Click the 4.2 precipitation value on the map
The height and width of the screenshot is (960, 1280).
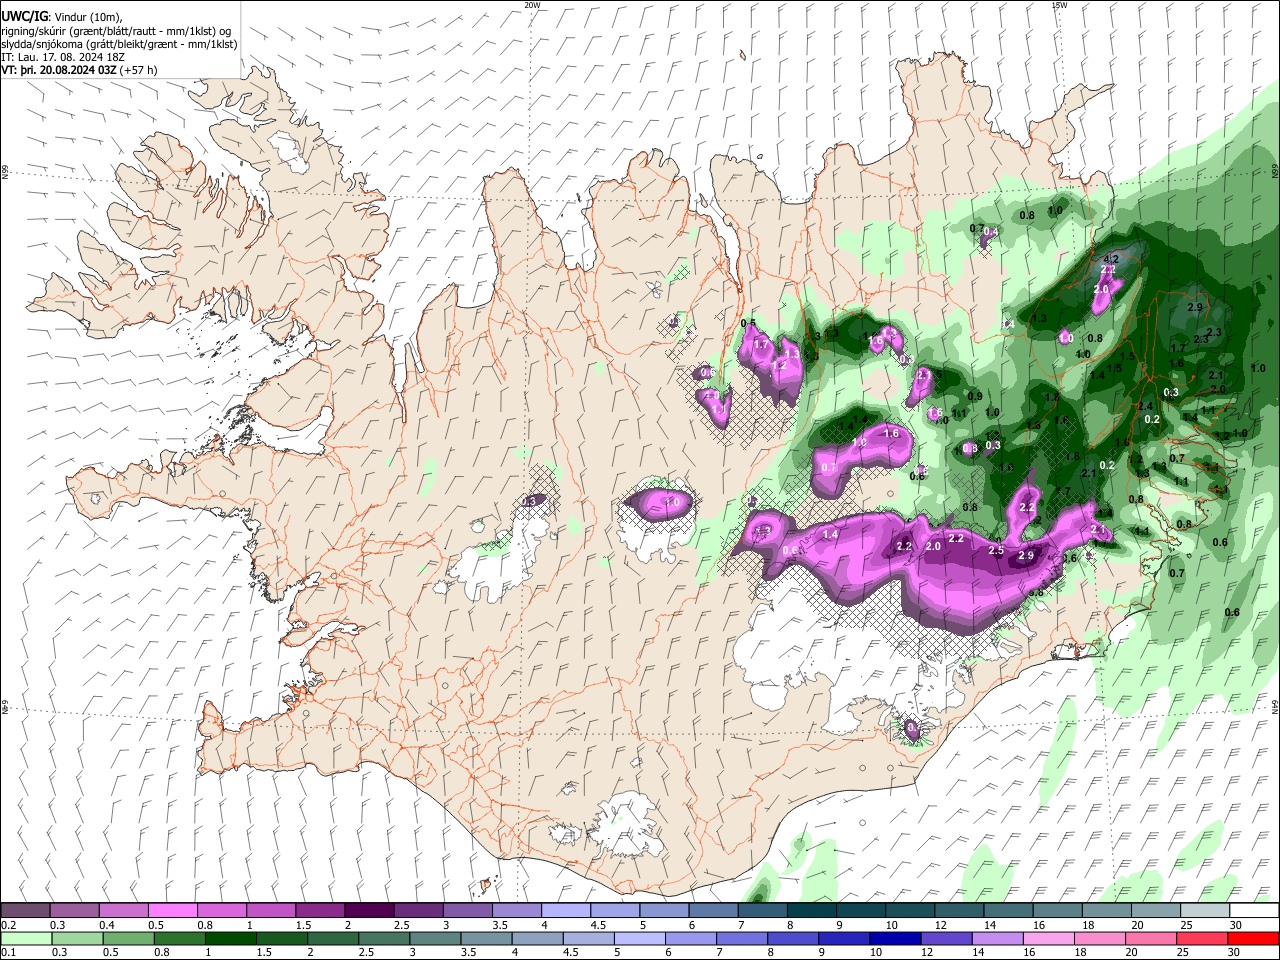click(1110, 260)
